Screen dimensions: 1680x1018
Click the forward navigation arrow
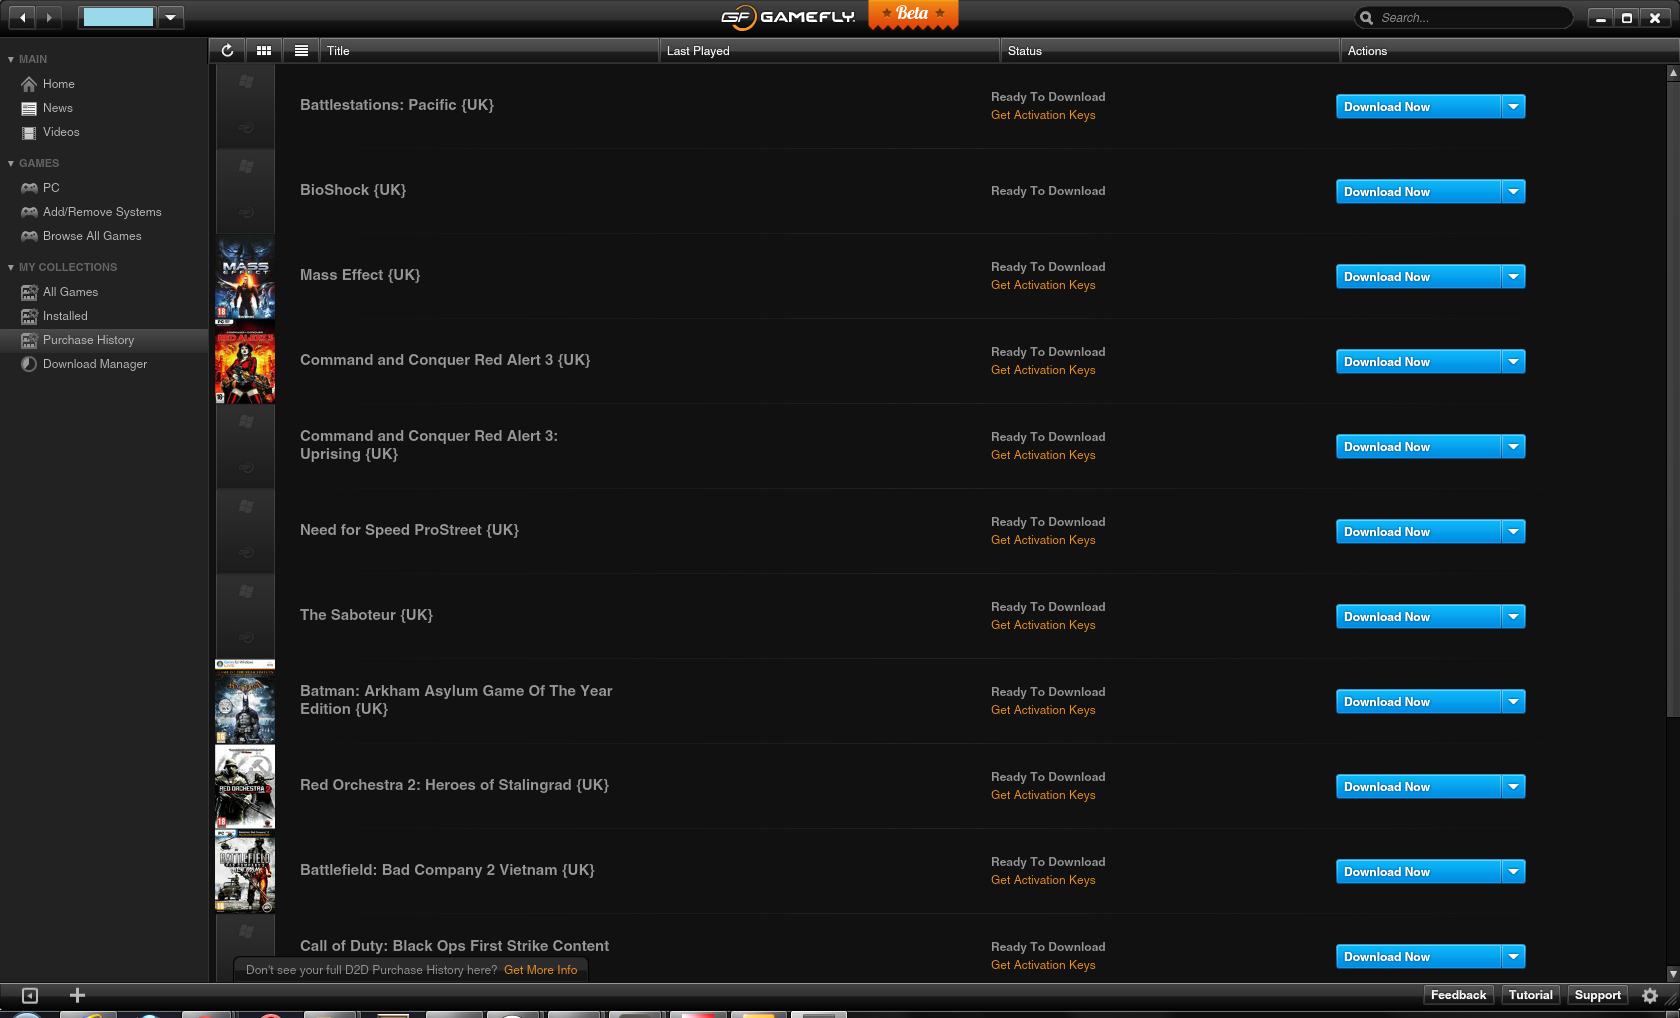click(49, 17)
